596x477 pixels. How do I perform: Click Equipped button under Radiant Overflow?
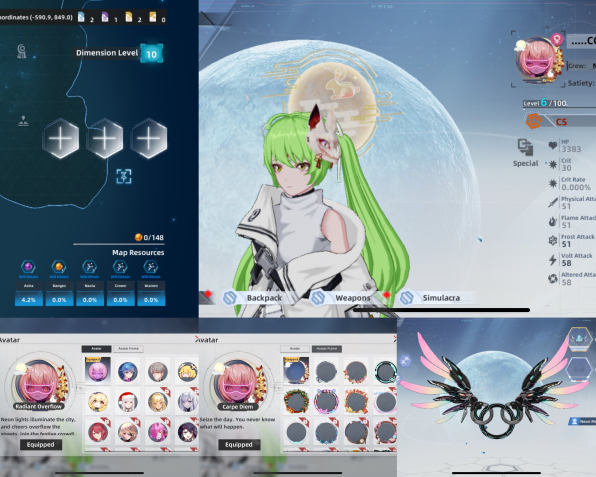(x=41, y=445)
